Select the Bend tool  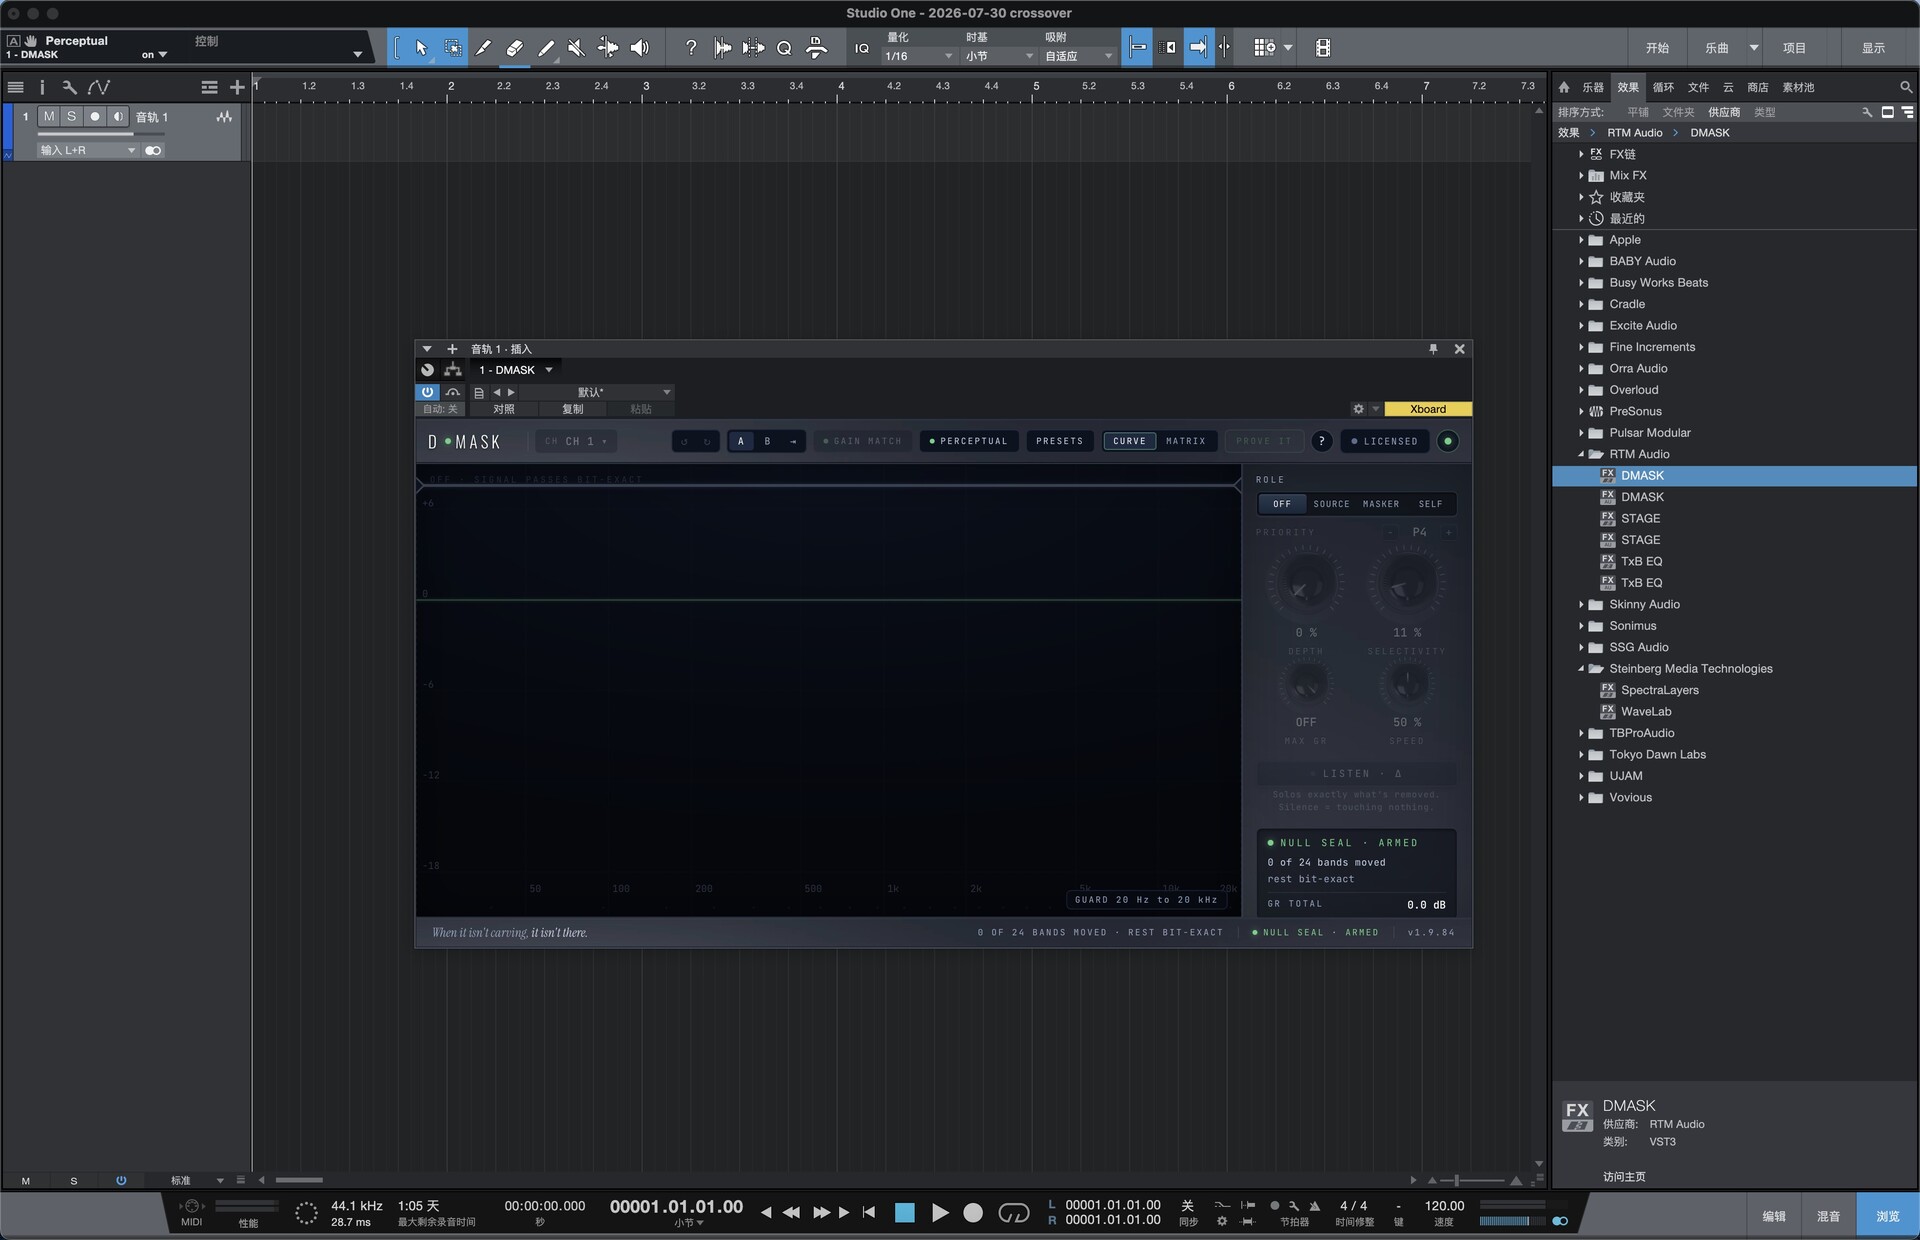(x=608, y=47)
